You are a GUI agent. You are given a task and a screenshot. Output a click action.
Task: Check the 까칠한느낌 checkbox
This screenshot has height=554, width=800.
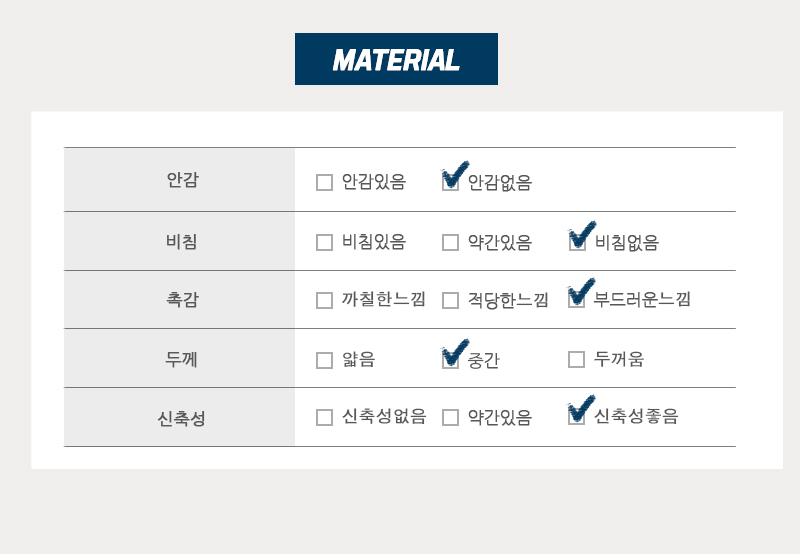(324, 300)
